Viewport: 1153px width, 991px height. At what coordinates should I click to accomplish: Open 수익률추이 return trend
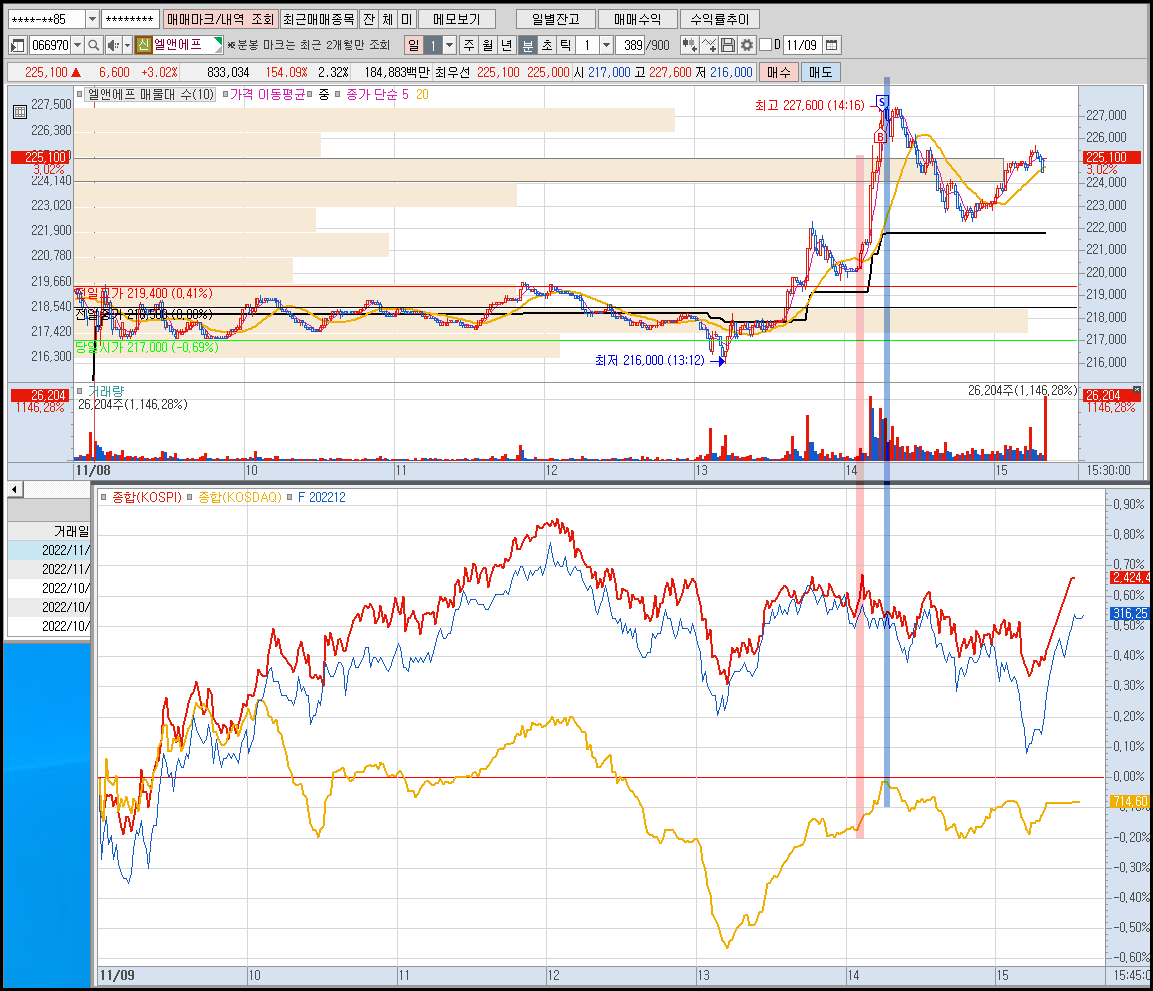pyautogui.click(x=720, y=19)
